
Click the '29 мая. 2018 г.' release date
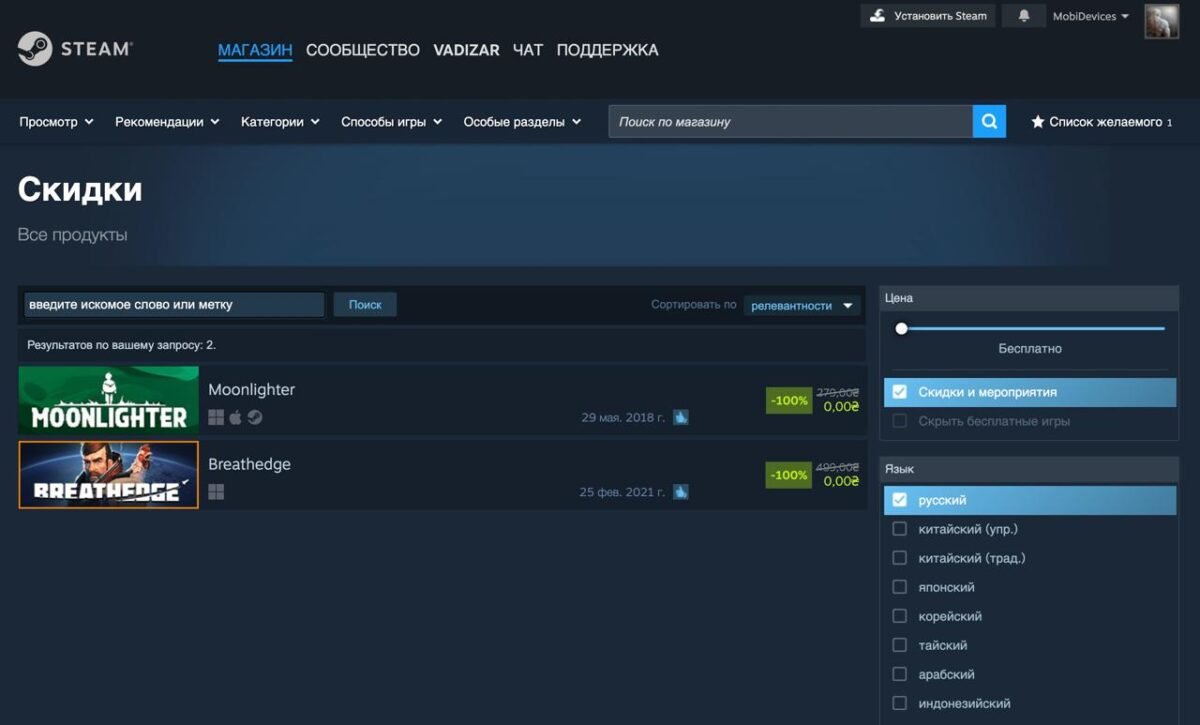click(623, 417)
